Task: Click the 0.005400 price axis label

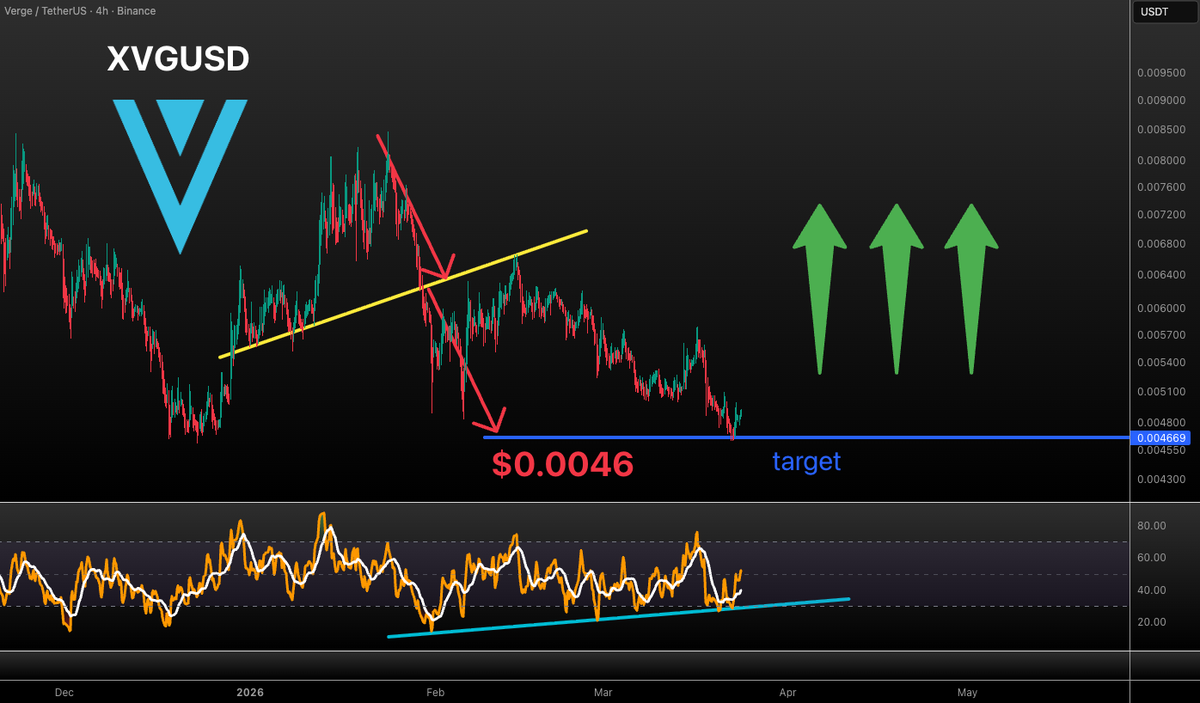Action: point(1162,362)
